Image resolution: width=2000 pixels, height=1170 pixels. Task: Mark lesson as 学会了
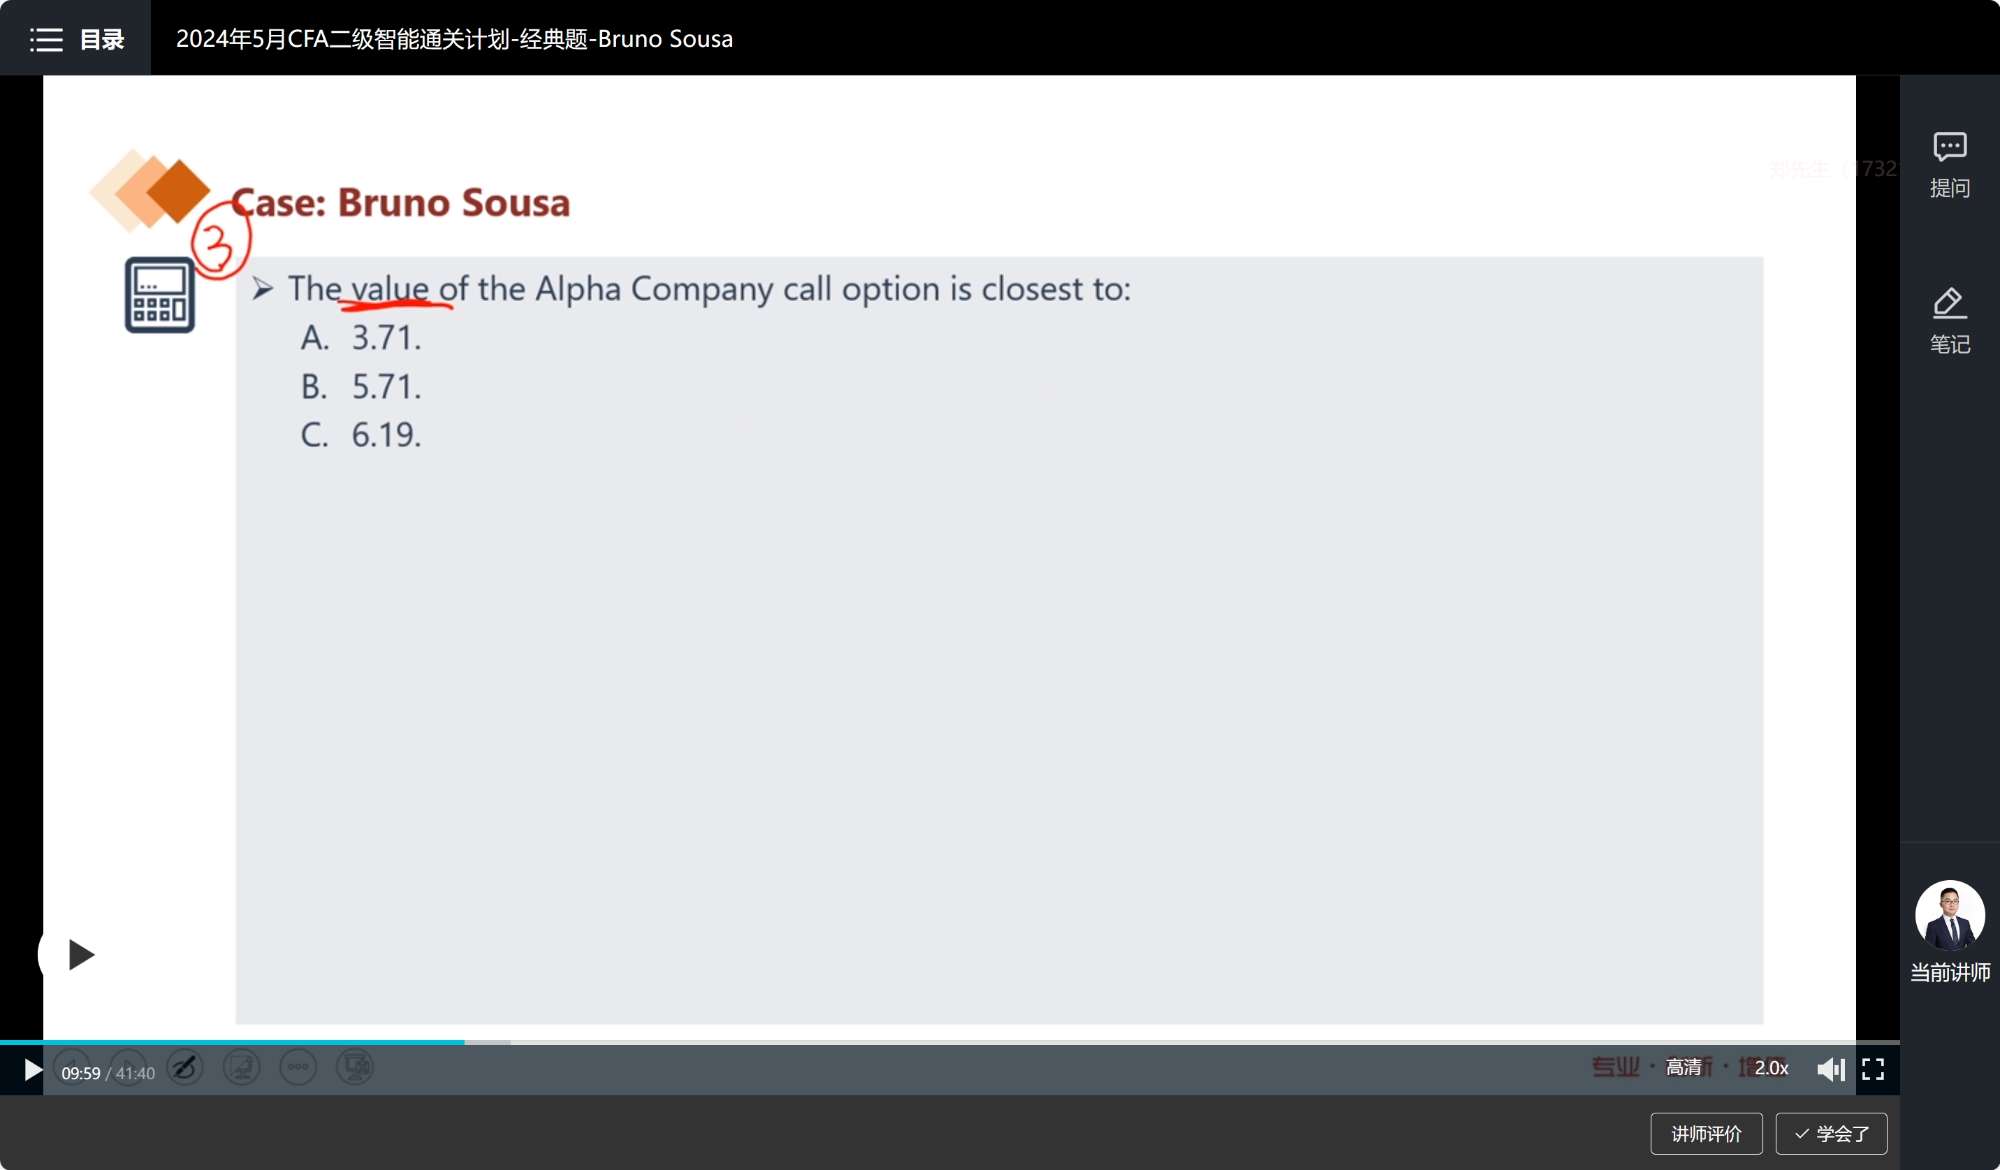[x=1831, y=1134]
